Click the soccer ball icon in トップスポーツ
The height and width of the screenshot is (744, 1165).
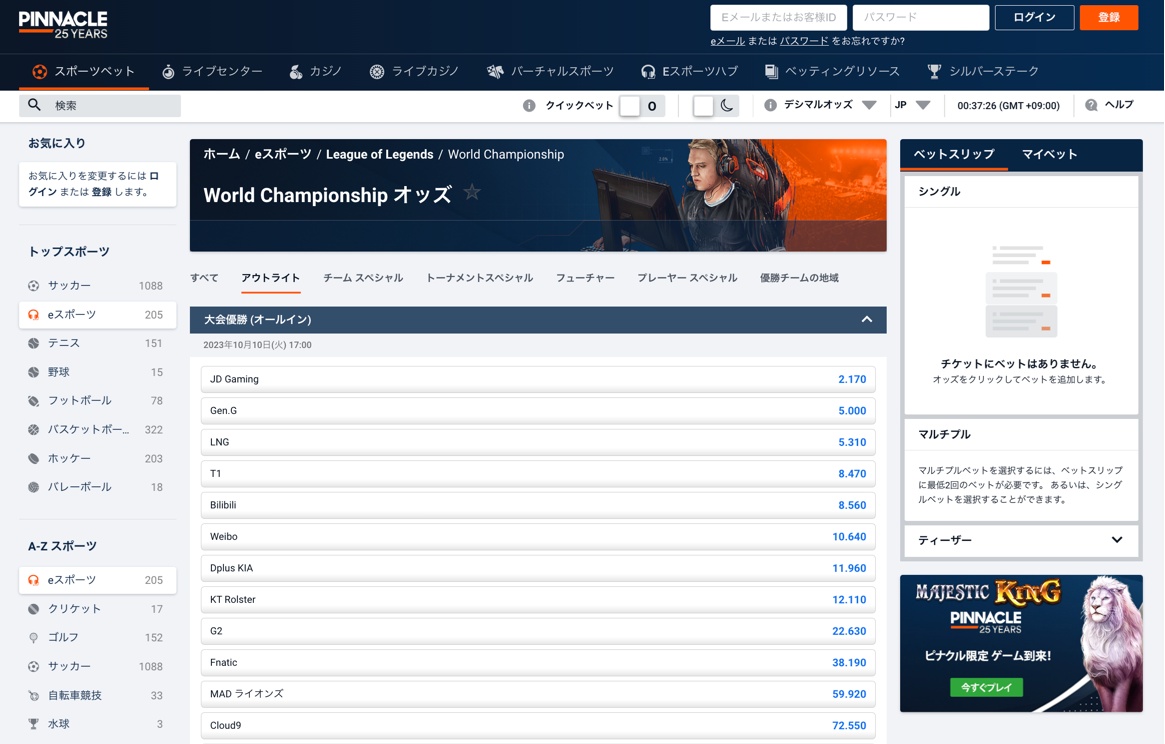point(33,285)
